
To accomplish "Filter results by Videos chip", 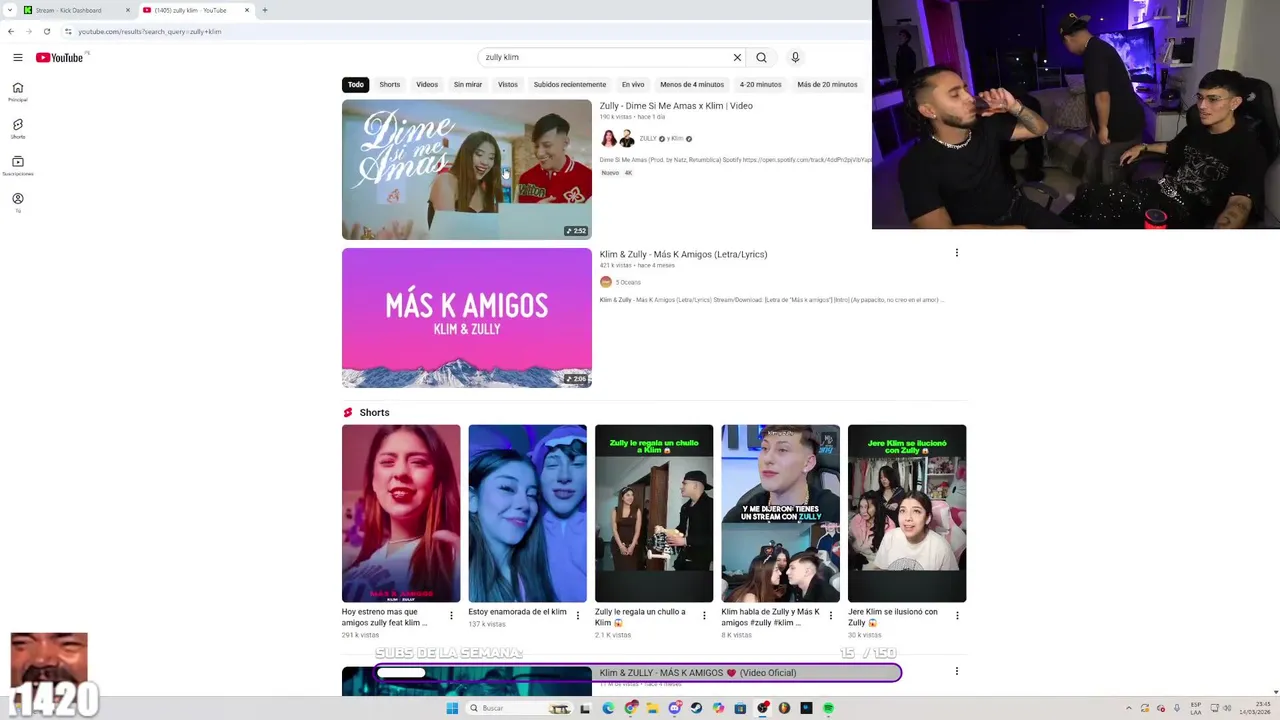I will [427, 84].
